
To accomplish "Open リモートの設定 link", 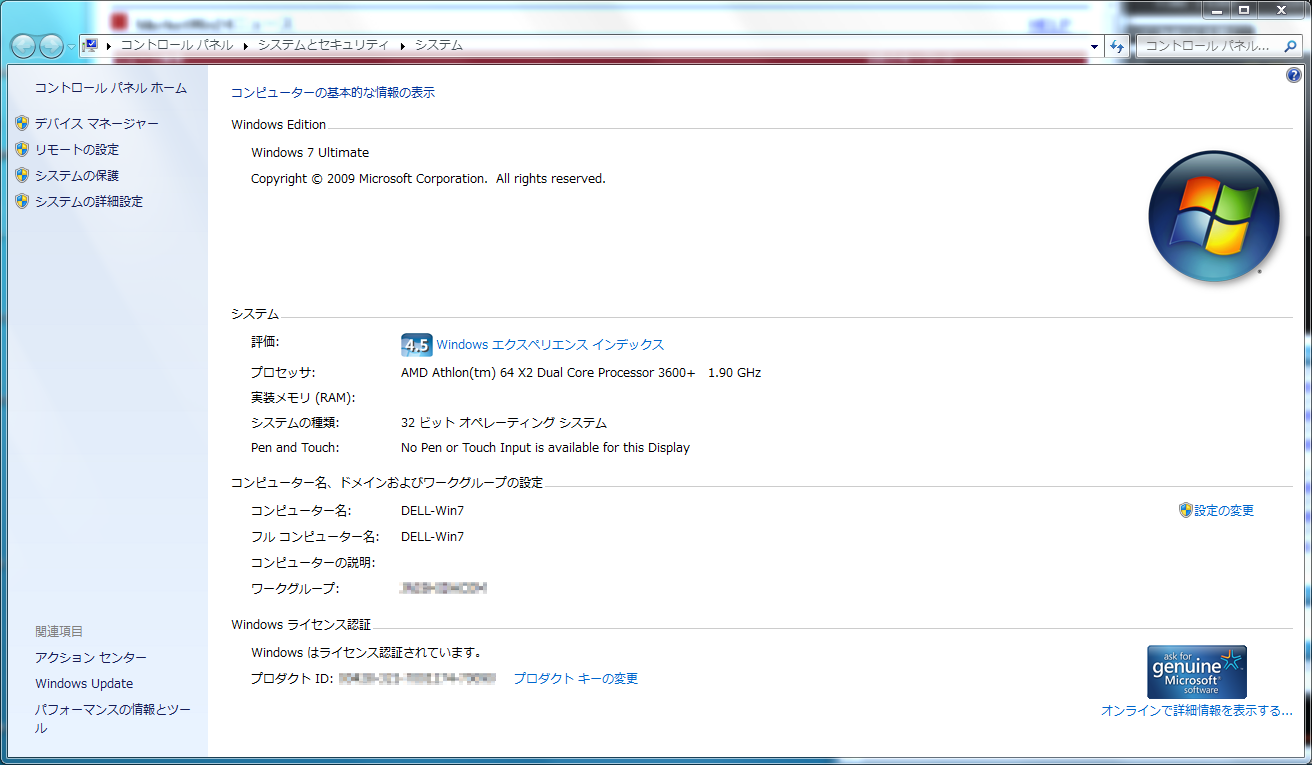I will pyautogui.click(x=77, y=149).
